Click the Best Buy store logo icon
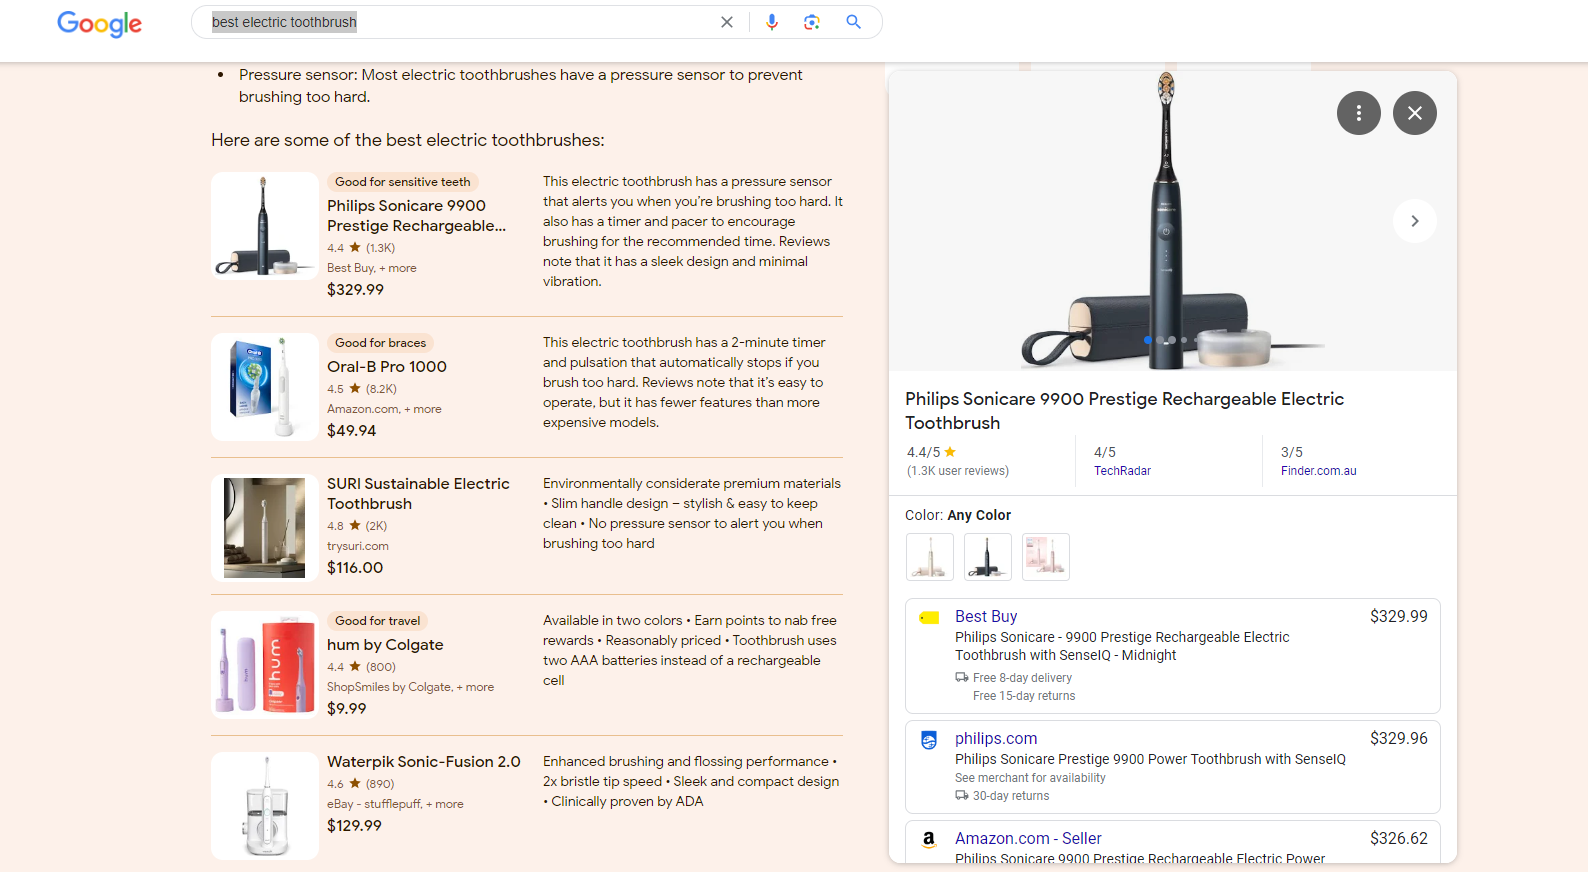Screen dimensions: 1588x872 point(929,618)
